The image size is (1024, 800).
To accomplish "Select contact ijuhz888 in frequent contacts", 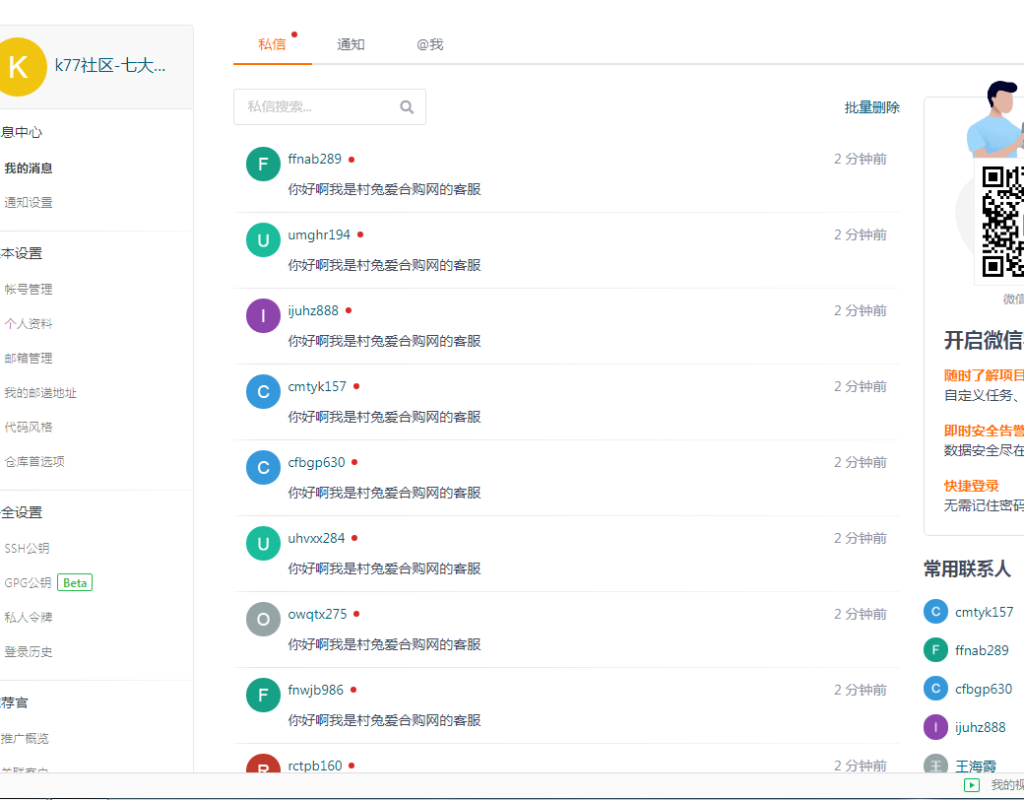I will click(979, 727).
